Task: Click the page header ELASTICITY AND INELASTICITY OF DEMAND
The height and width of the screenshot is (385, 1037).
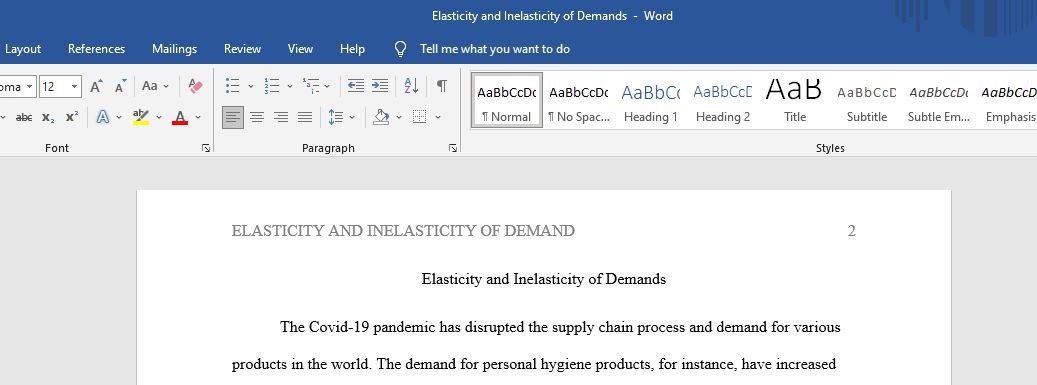Action: [403, 231]
